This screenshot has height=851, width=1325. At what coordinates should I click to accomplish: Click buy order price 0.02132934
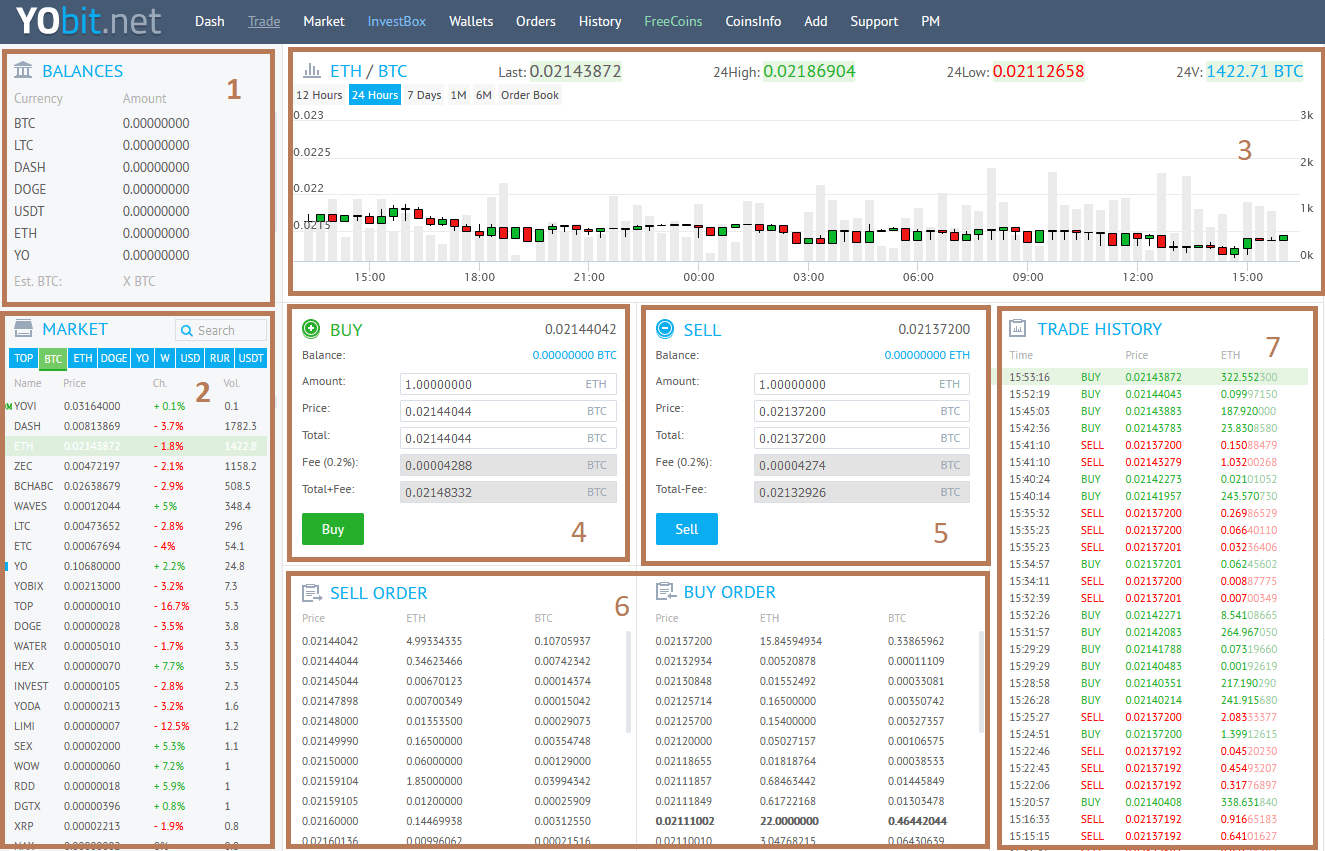click(x=684, y=661)
